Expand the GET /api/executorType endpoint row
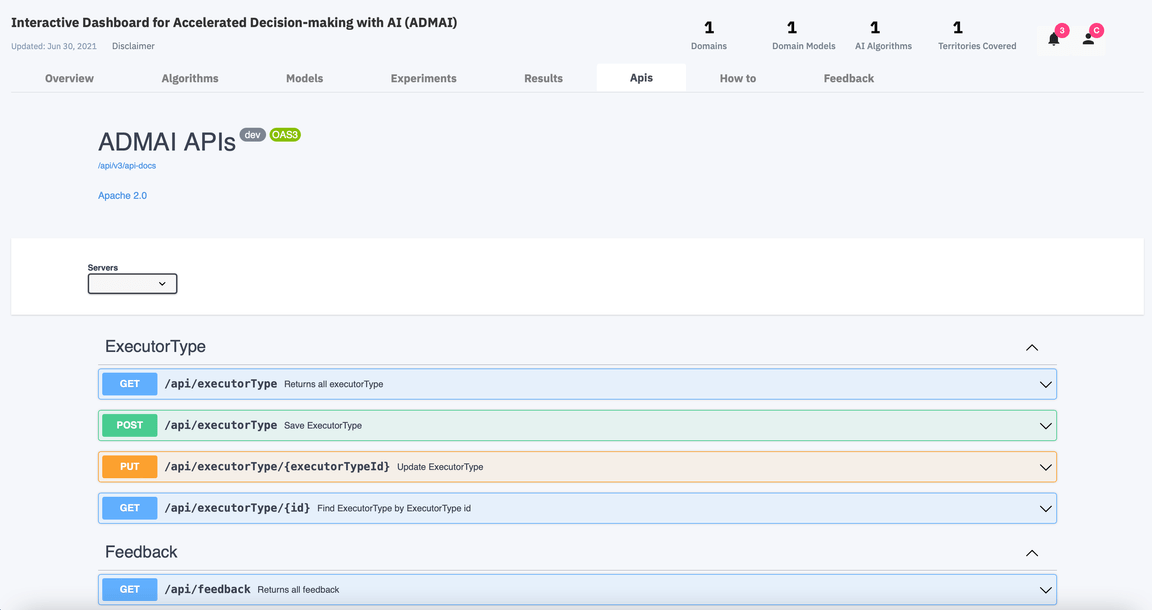Viewport: 1152px width, 610px height. tap(1044, 383)
